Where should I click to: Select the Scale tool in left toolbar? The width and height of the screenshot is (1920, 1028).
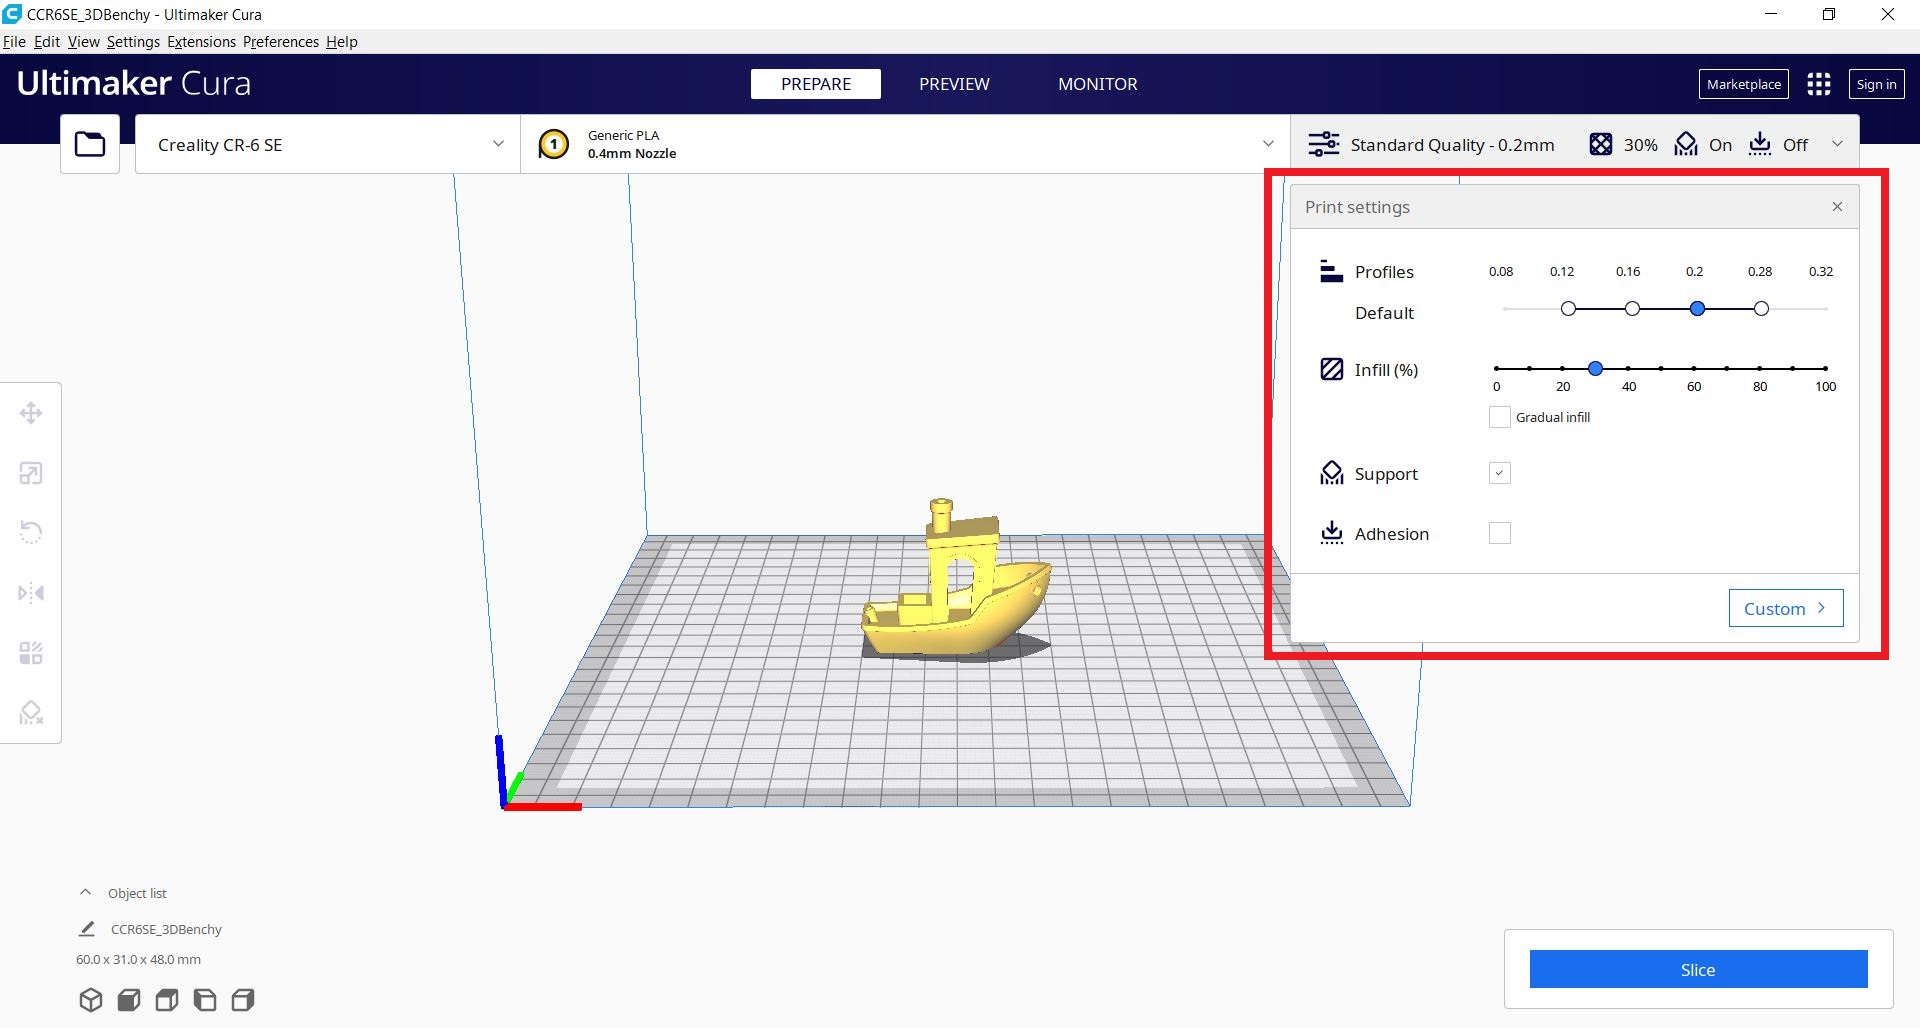(31, 473)
